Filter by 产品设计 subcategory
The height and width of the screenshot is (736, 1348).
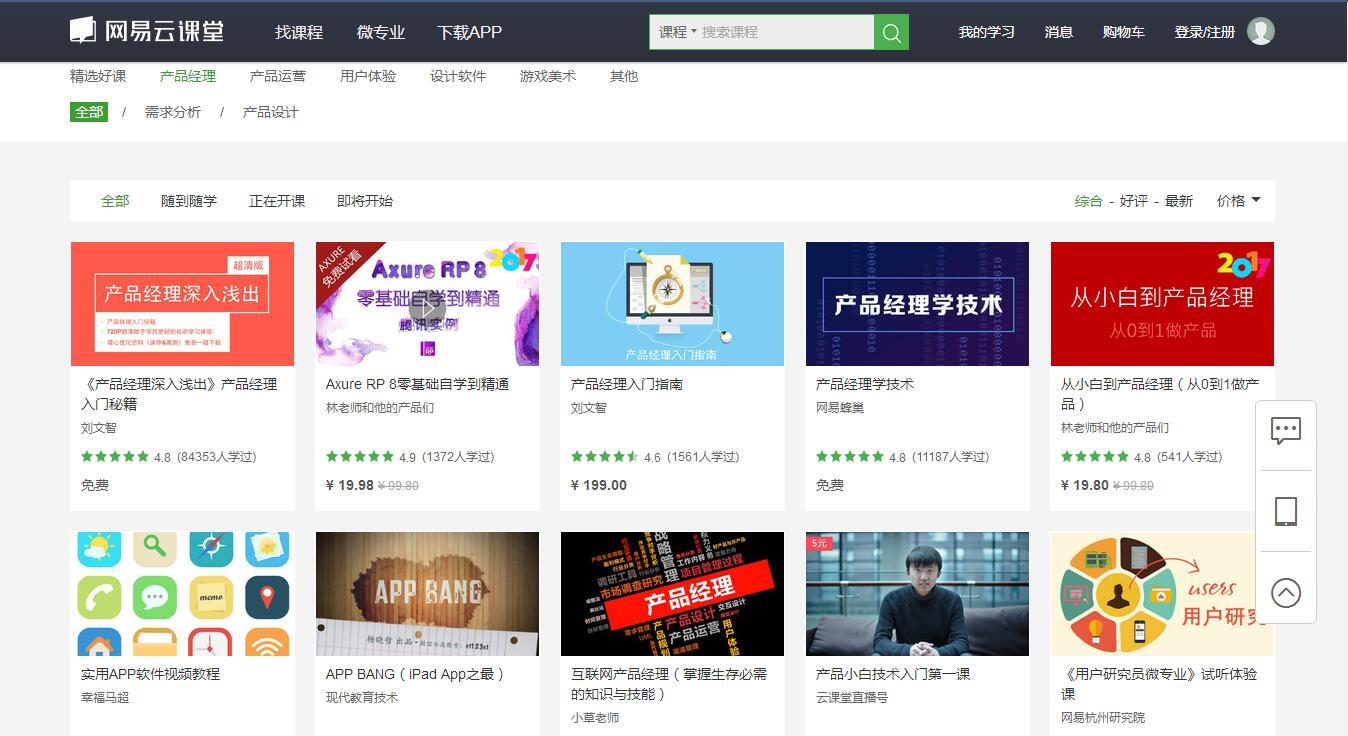click(271, 112)
